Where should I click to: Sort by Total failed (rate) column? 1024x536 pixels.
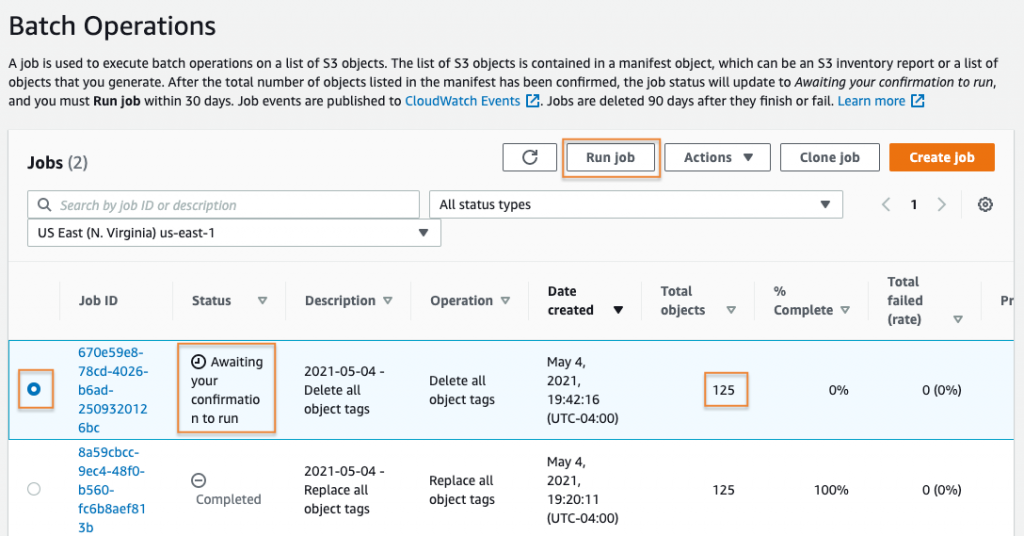click(x=957, y=319)
